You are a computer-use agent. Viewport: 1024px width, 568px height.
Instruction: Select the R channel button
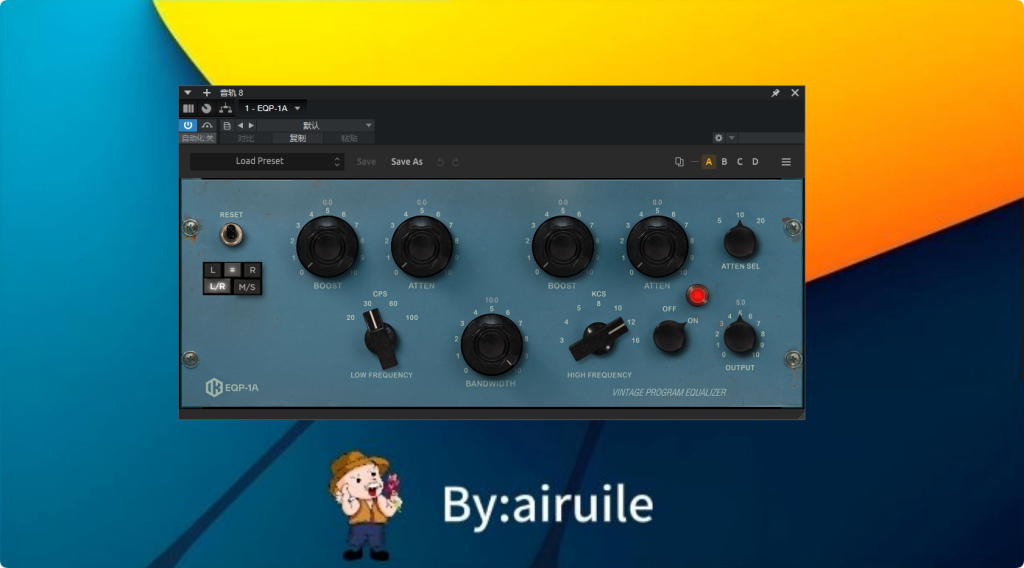point(252,270)
